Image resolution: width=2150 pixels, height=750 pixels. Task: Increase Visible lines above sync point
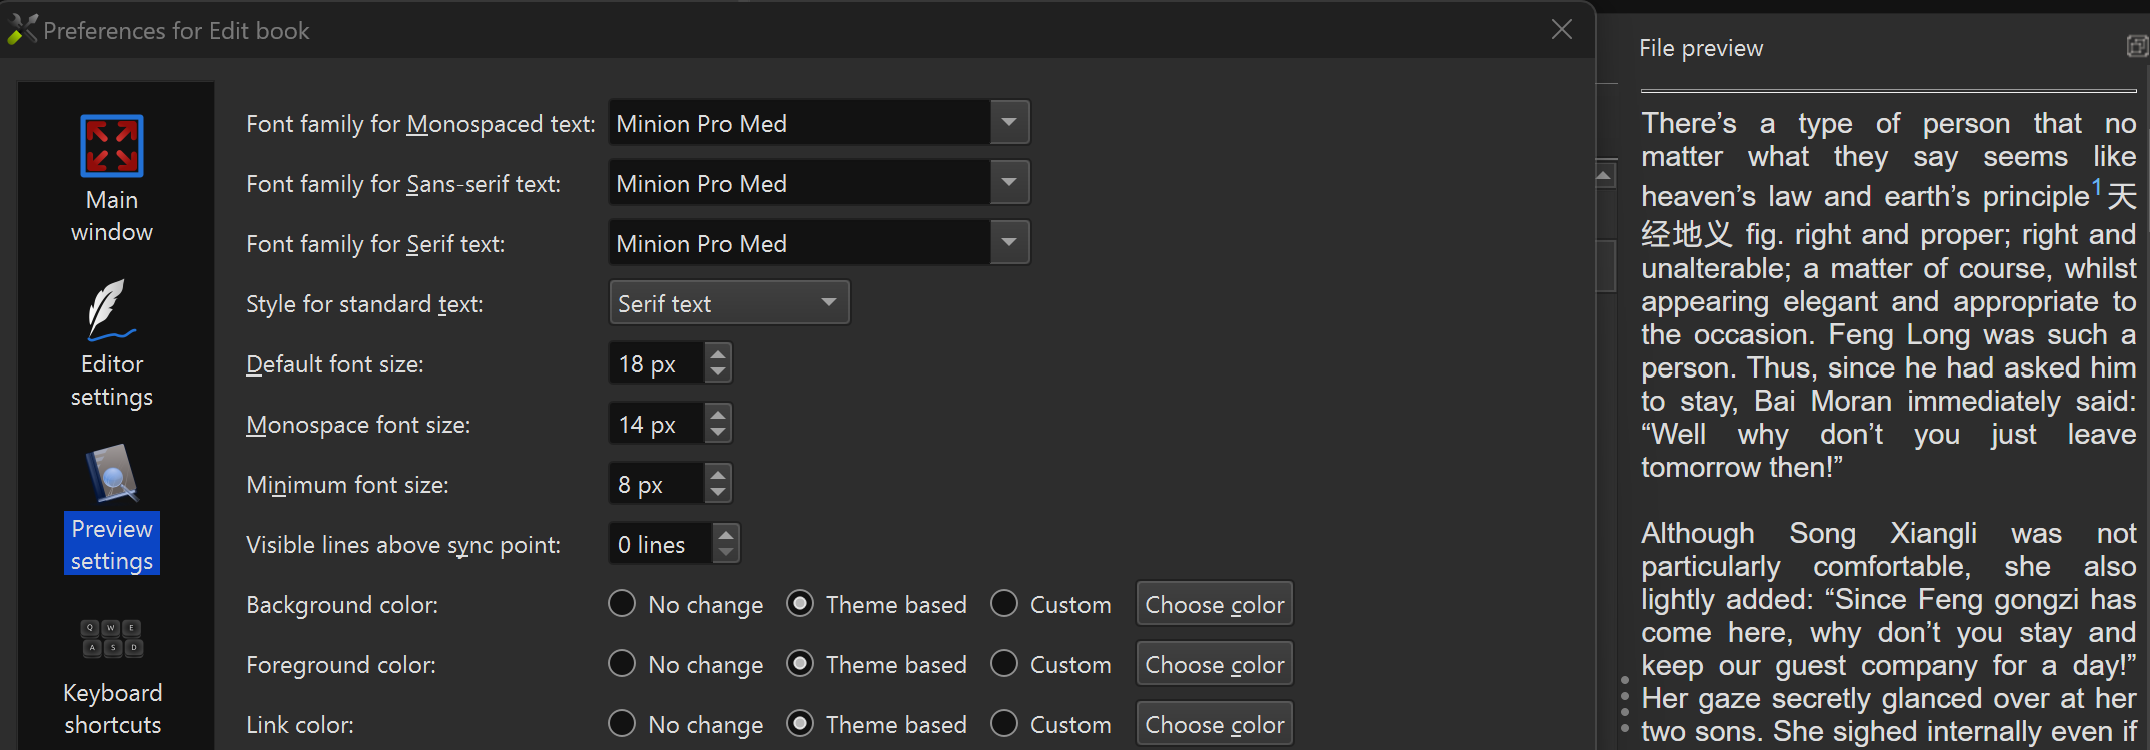[727, 534]
